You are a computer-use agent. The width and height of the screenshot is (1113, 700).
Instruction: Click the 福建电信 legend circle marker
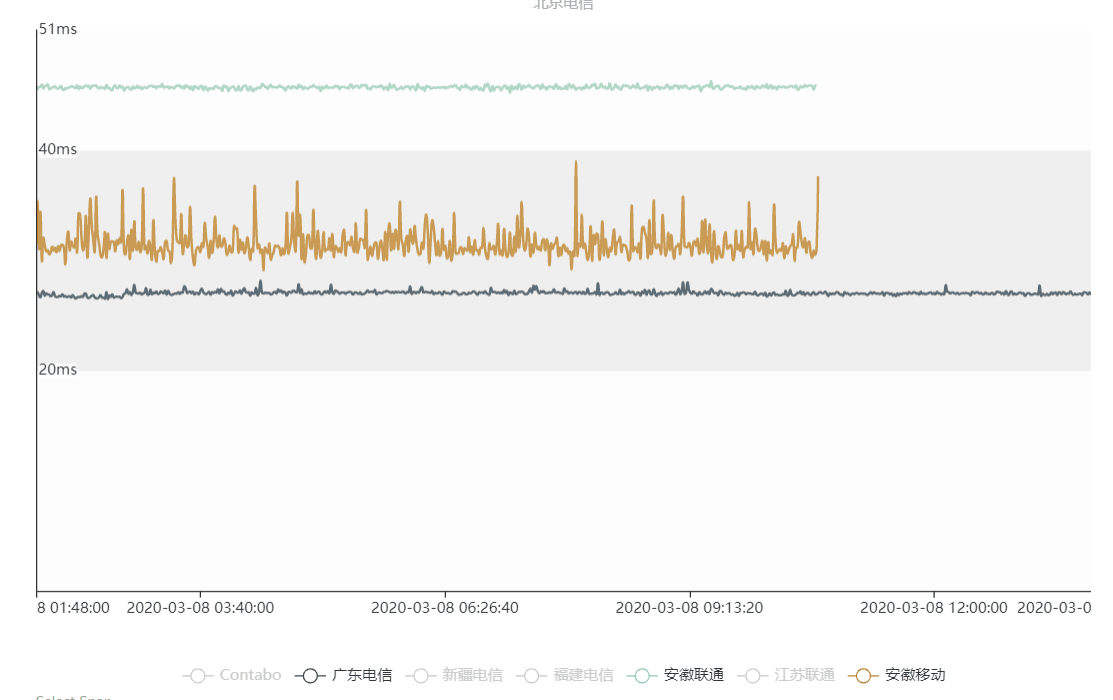532,676
